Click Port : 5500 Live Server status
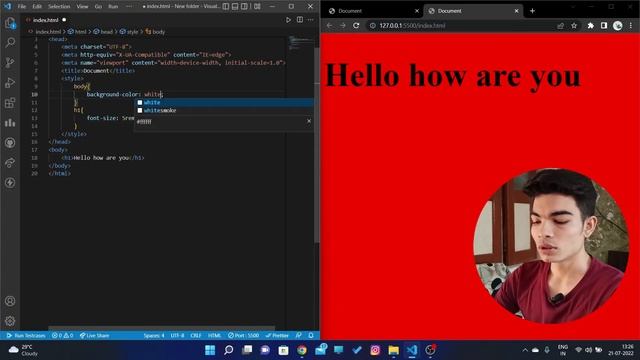Image resolution: width=640 pixels, height=360 pixels. 244,336
